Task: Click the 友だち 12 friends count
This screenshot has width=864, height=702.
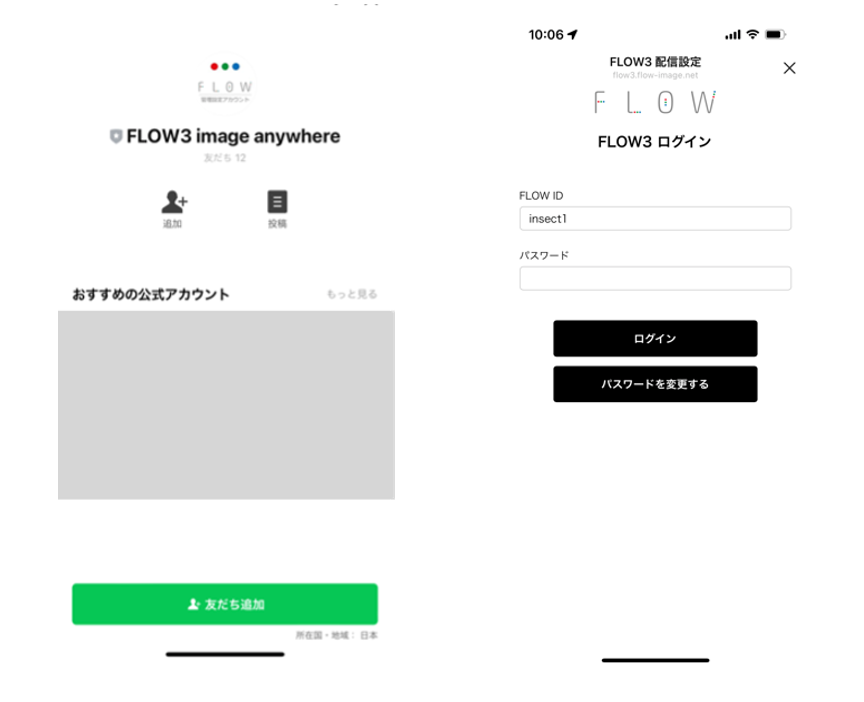Action: pos(225,159)
